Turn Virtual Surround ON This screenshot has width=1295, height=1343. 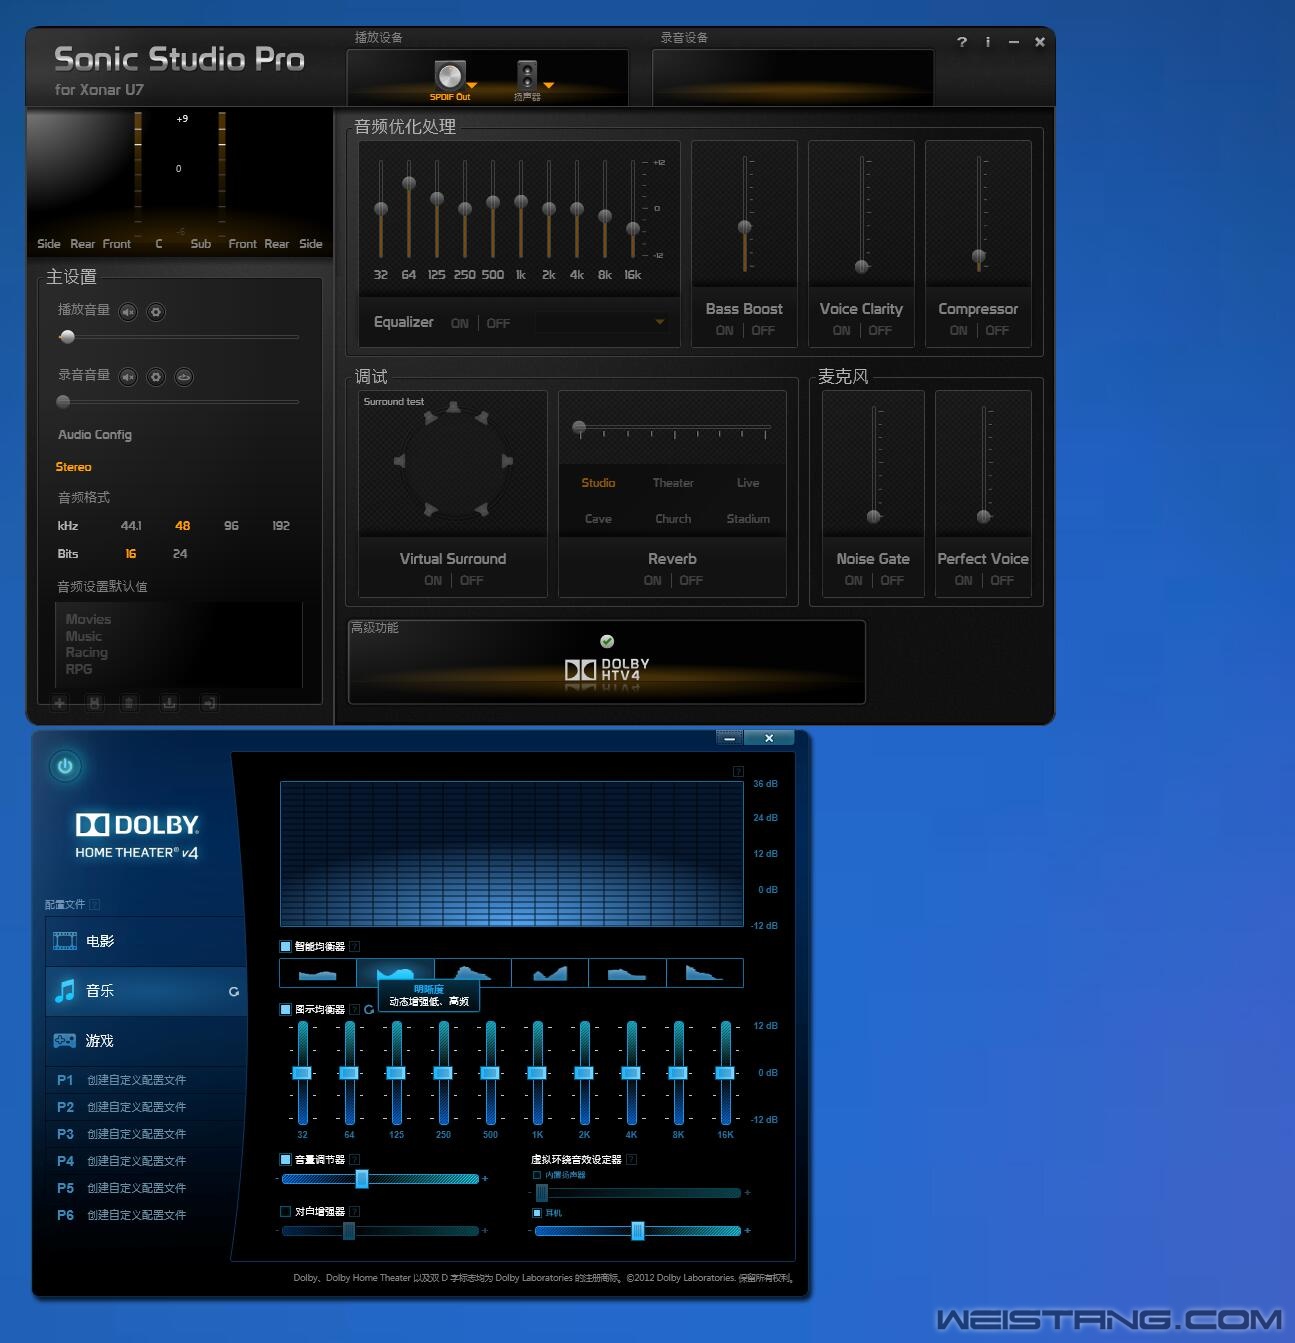pos(433,581)
